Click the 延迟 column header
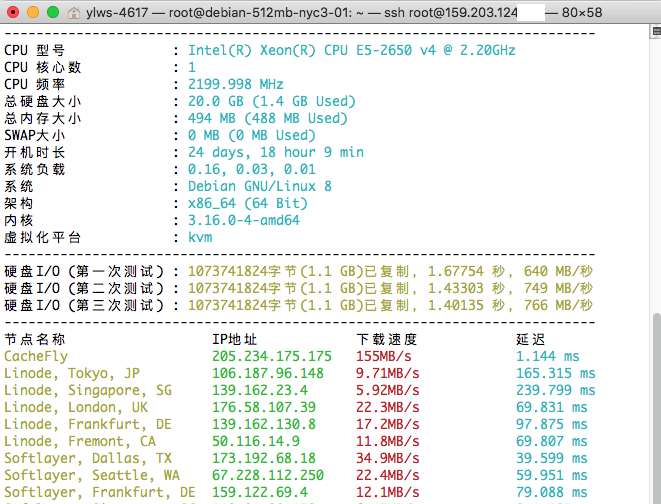The image size is (661, 504). (530, 339)
